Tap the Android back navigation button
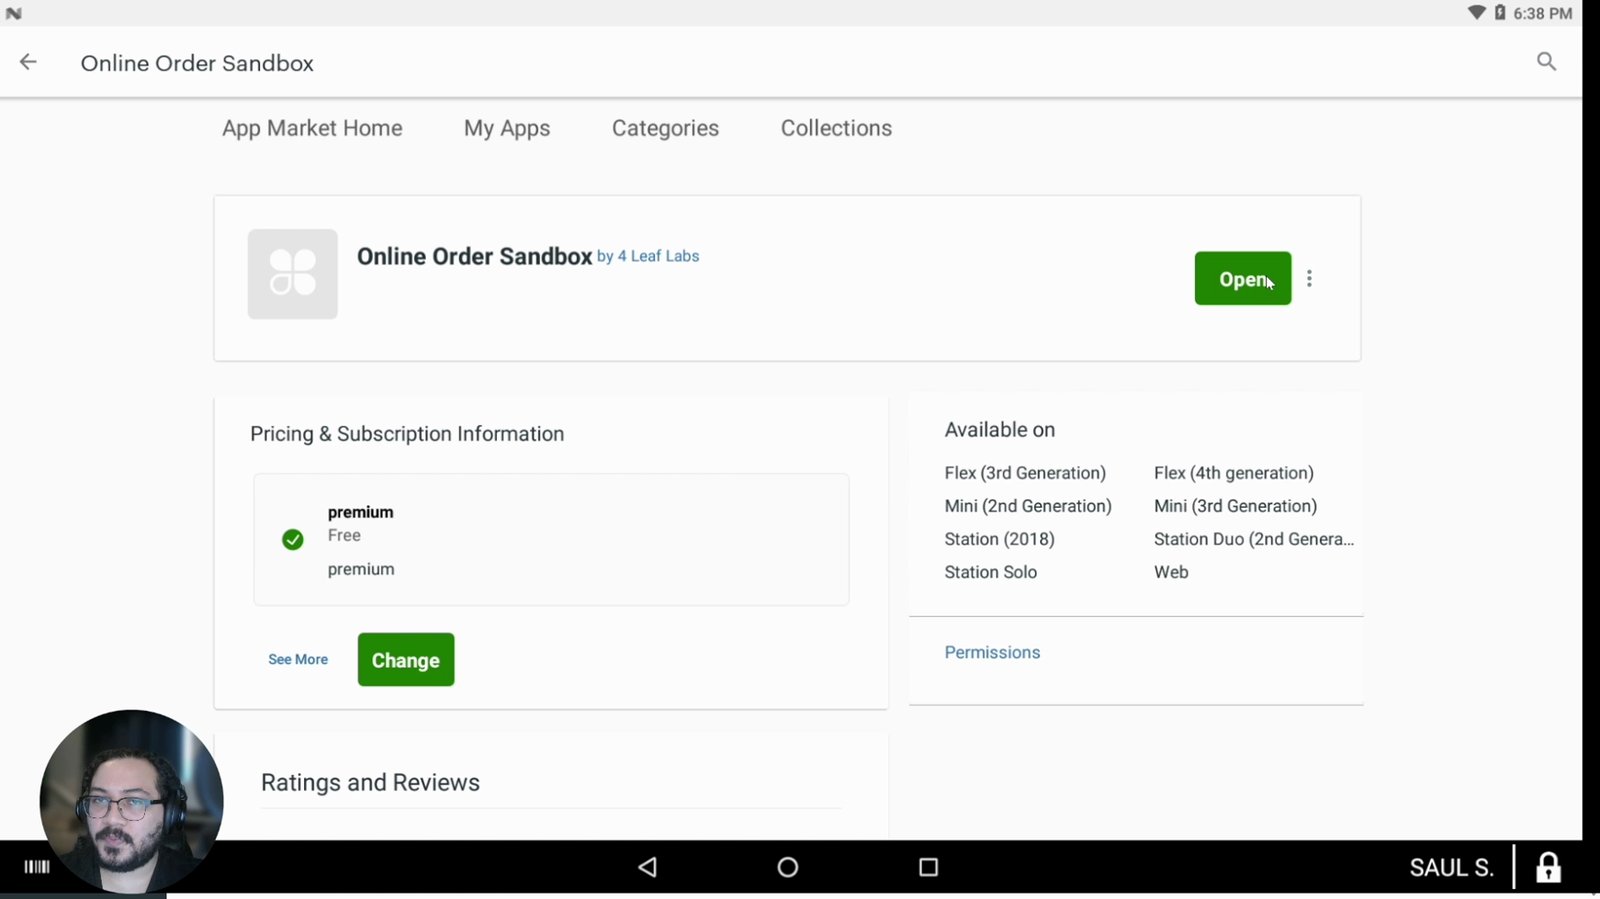This screenshot has height=899, width=1600. (647, 867)
